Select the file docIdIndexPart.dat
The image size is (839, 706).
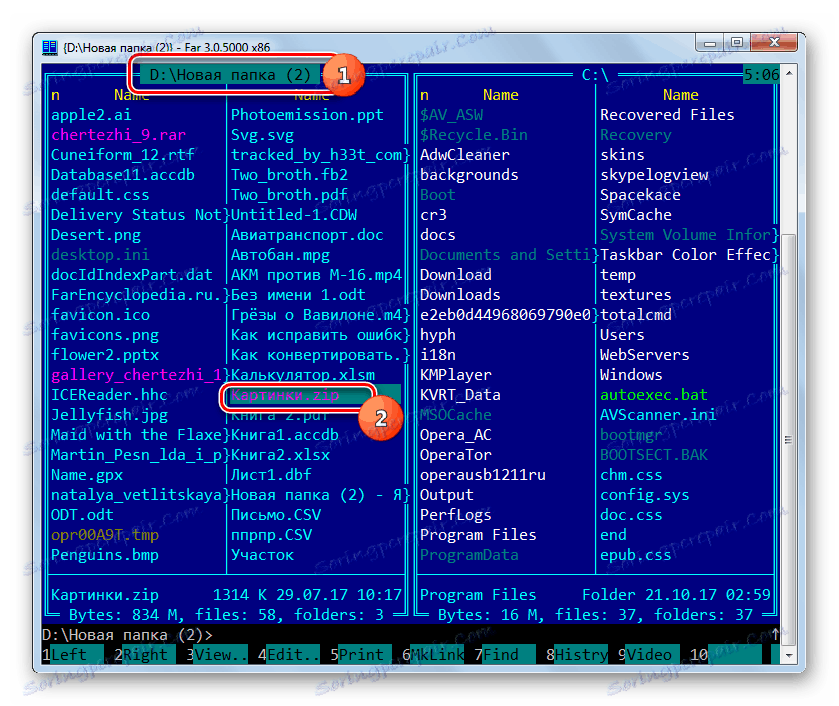[x=132, y=275]
